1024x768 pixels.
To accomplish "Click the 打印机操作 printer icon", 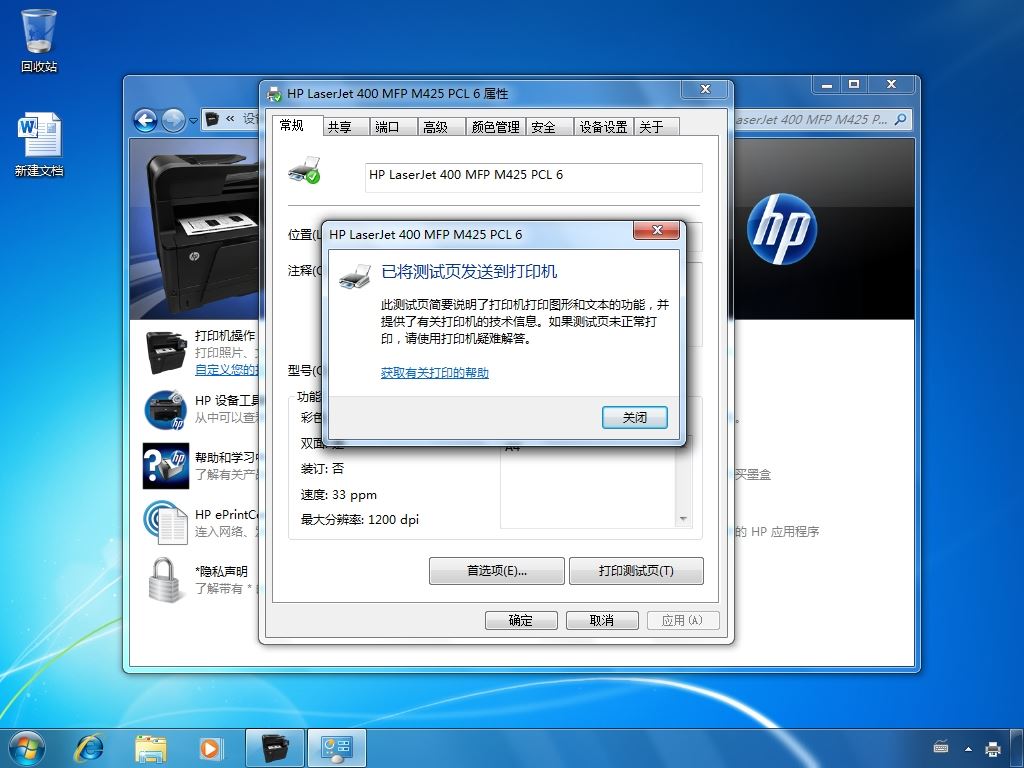I will click(x=165, y=353).
